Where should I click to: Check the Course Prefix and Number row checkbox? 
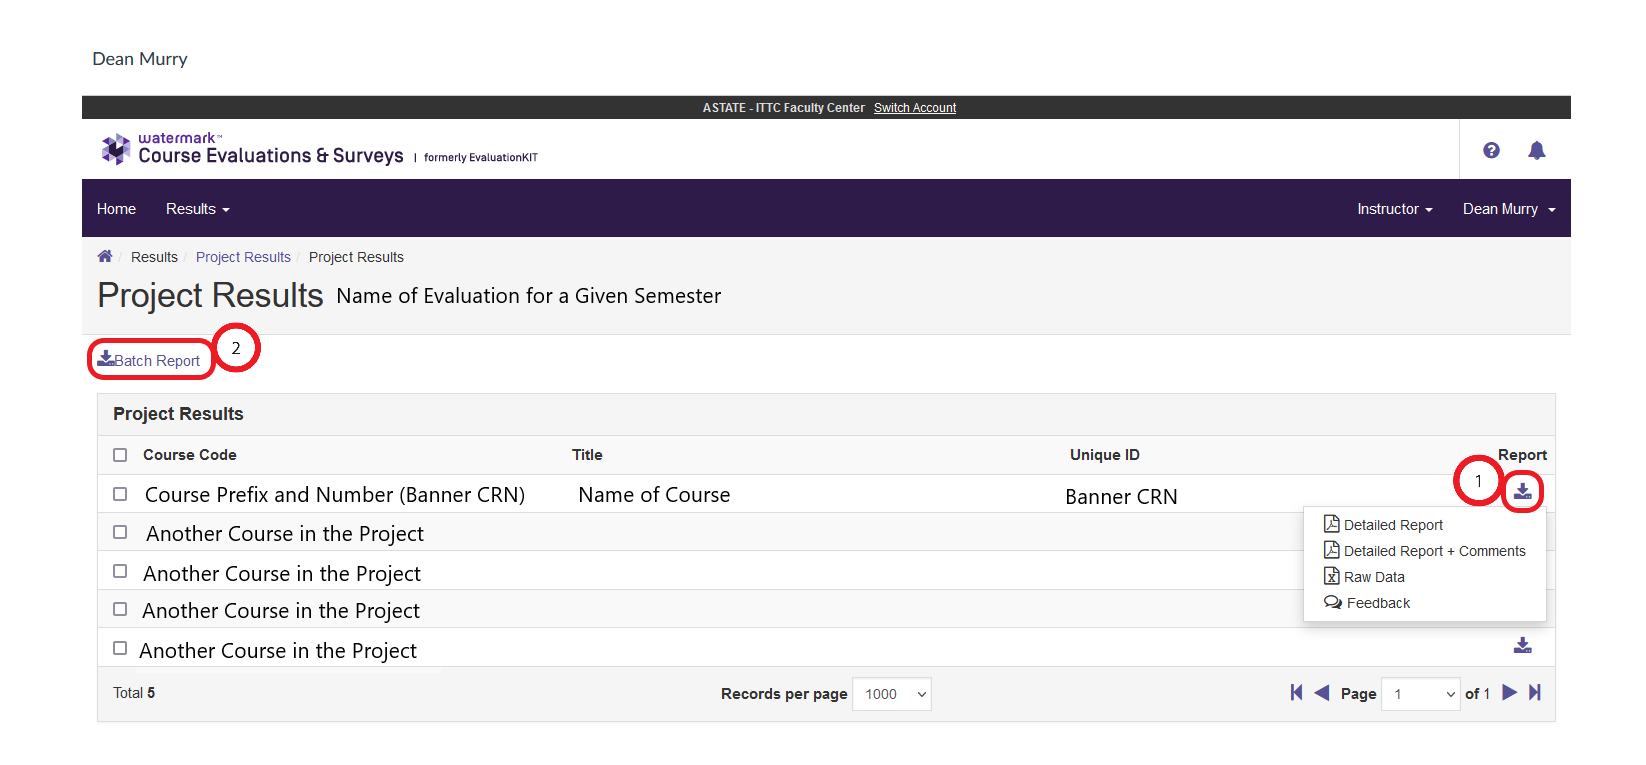pos(120,494)
